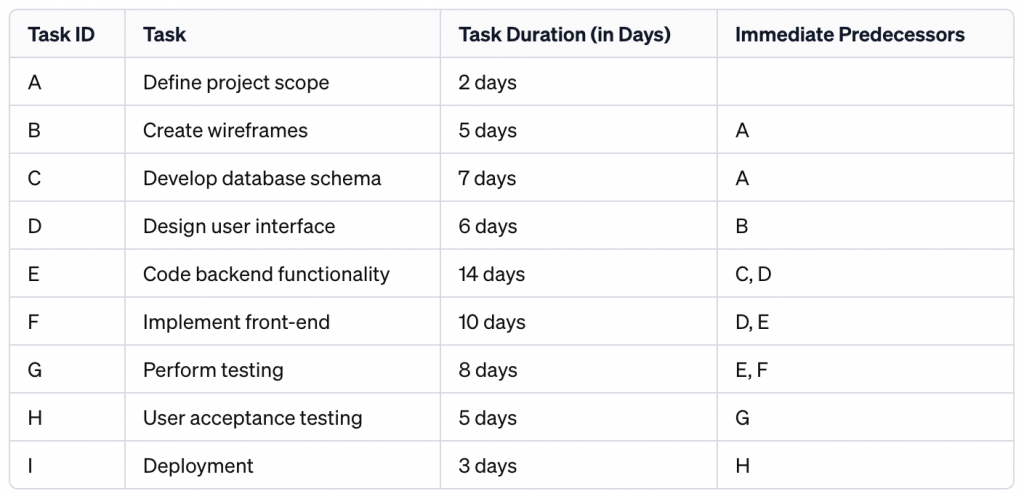The image size is (1024, 496).
Task: Select the "Implement front-end" task cell
Action: pyautogui.click(x=236, y=322)
